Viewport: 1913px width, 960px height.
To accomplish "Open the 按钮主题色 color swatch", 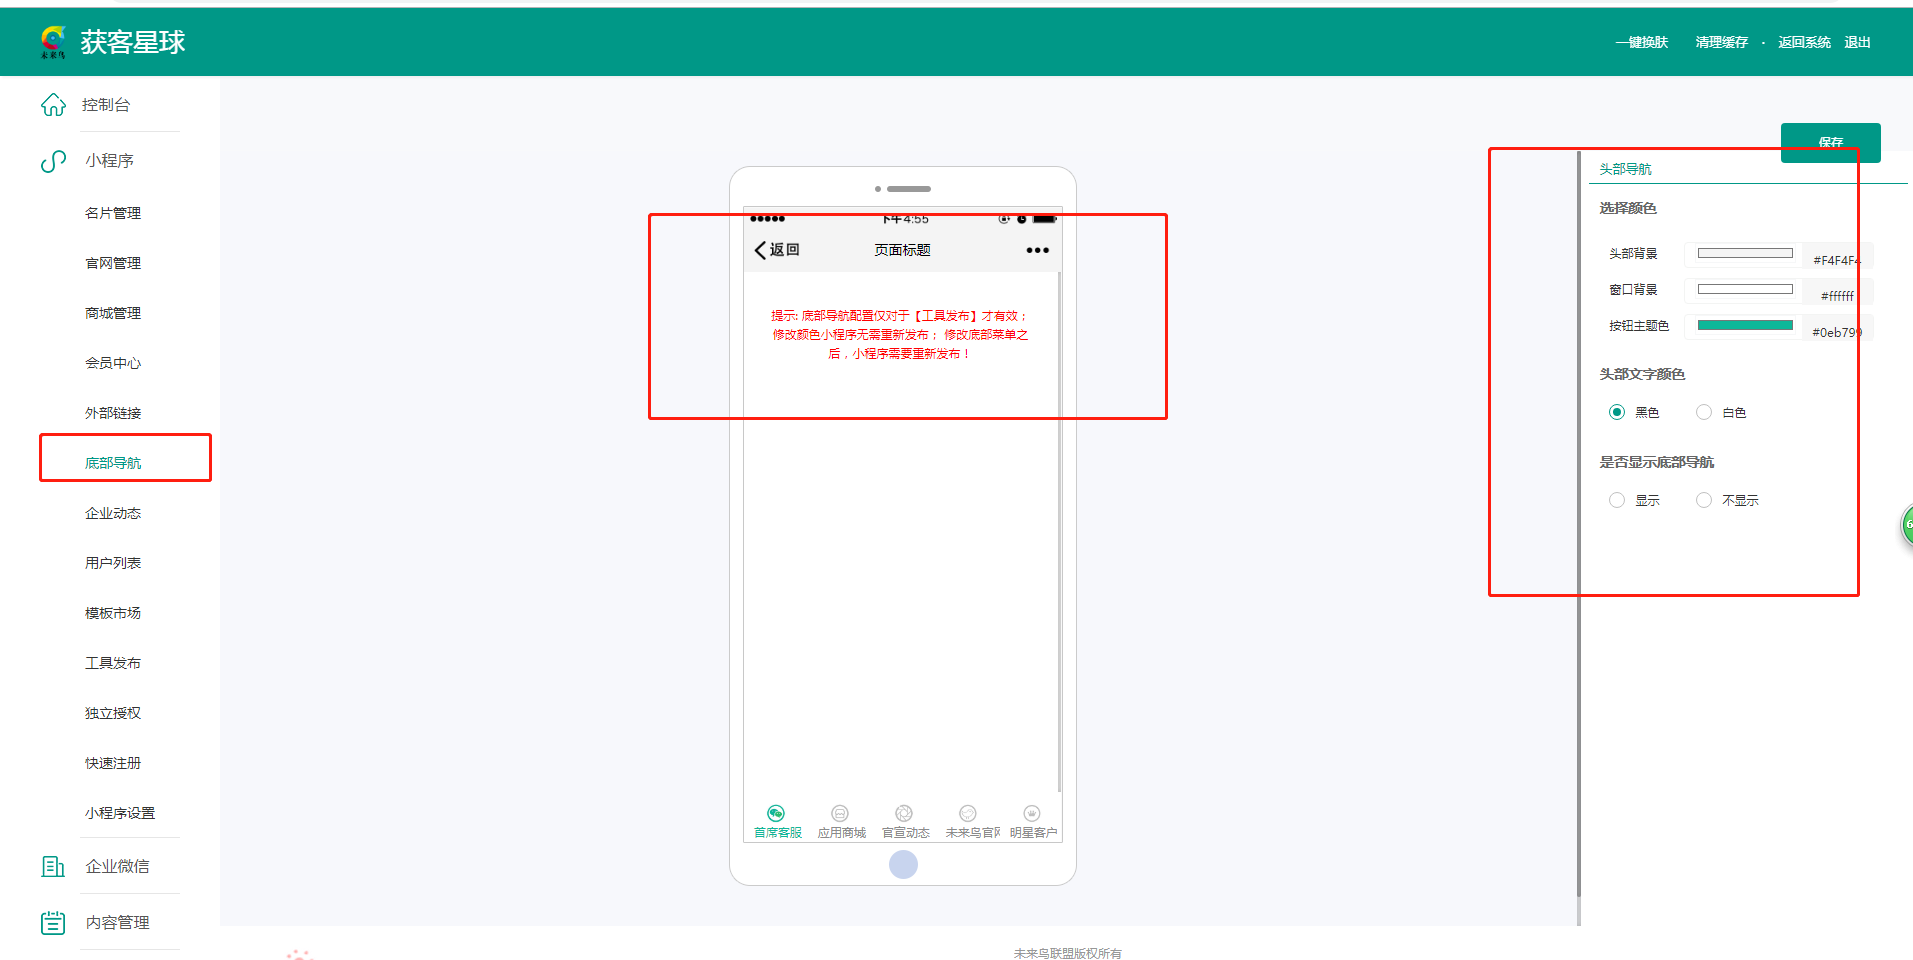I will click(1745, 325).
